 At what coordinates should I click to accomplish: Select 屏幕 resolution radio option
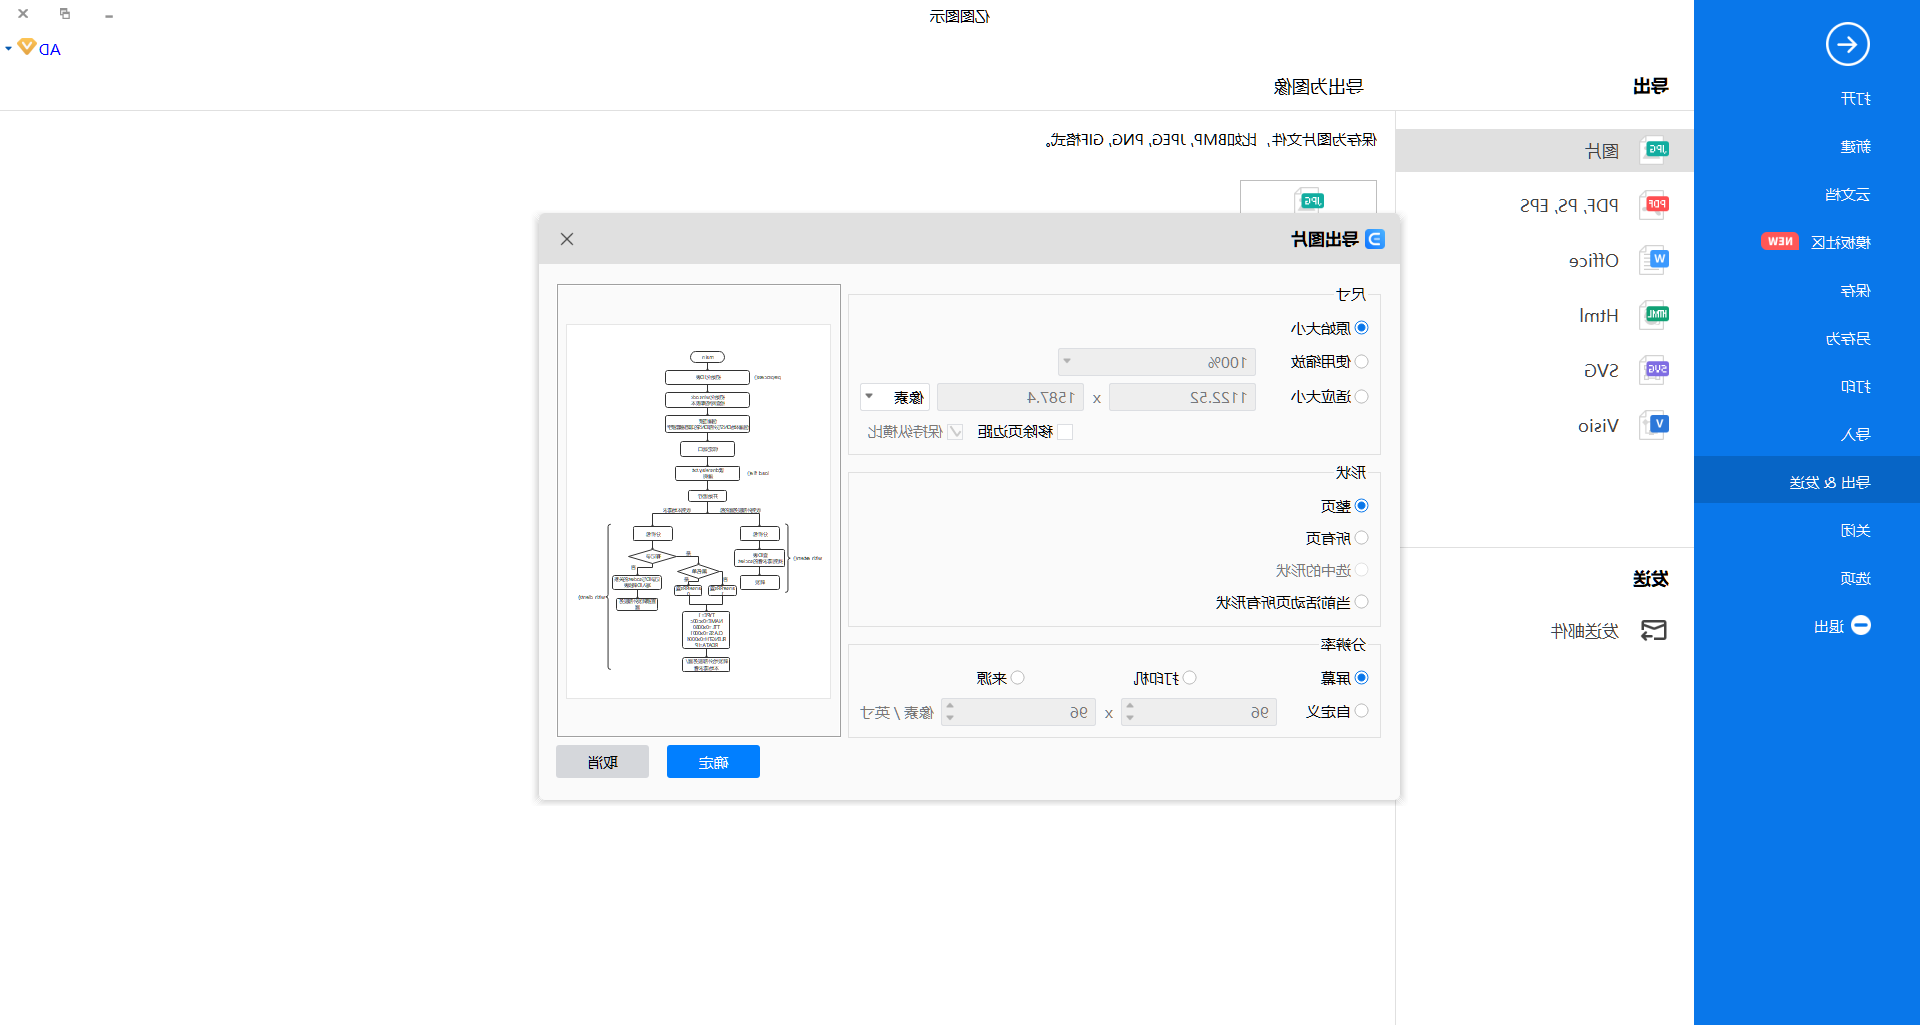tap(1362, 678)
